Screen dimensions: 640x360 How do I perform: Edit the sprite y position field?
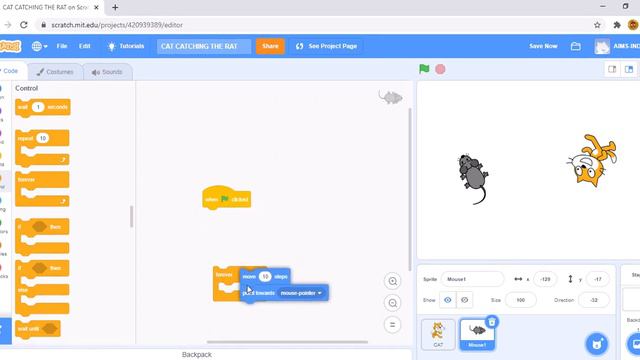point(598,279)
